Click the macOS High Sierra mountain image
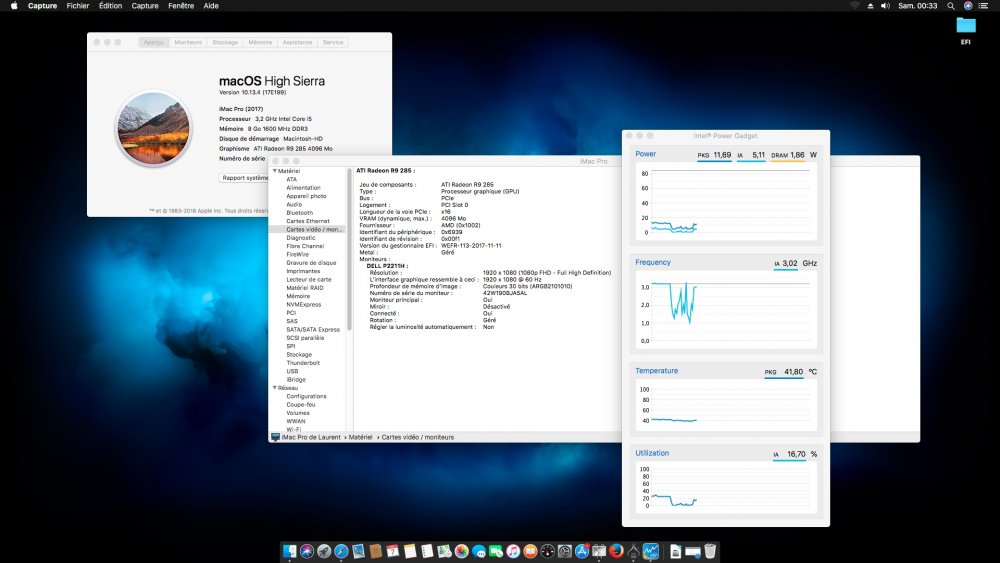 (x=153, y=128)
